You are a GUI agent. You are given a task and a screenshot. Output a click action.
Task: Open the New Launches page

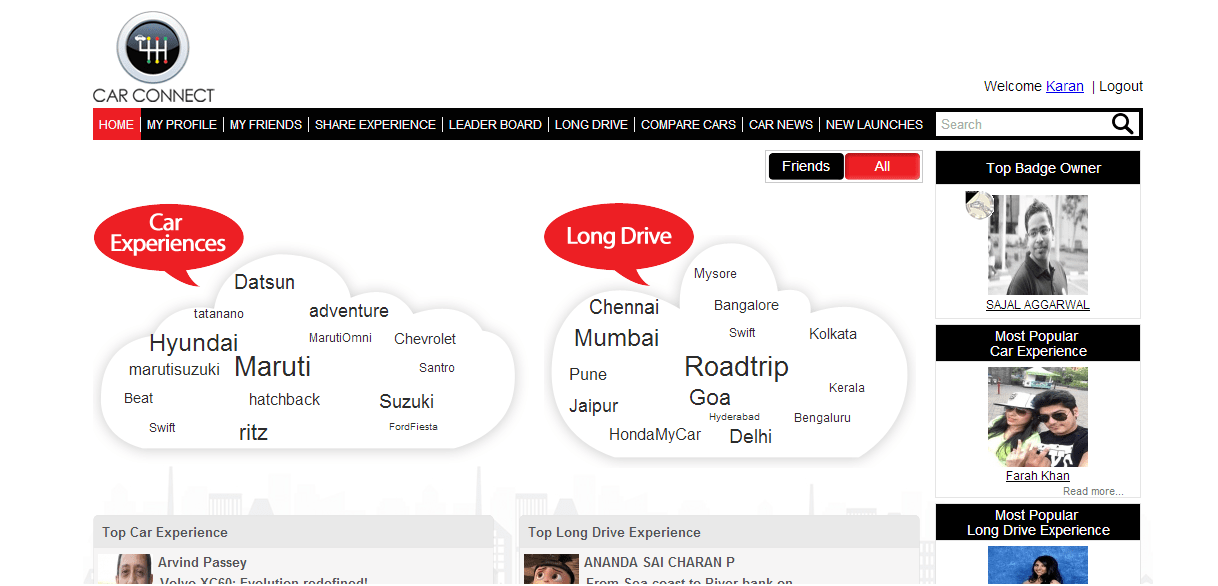click(x=874, y=125)
